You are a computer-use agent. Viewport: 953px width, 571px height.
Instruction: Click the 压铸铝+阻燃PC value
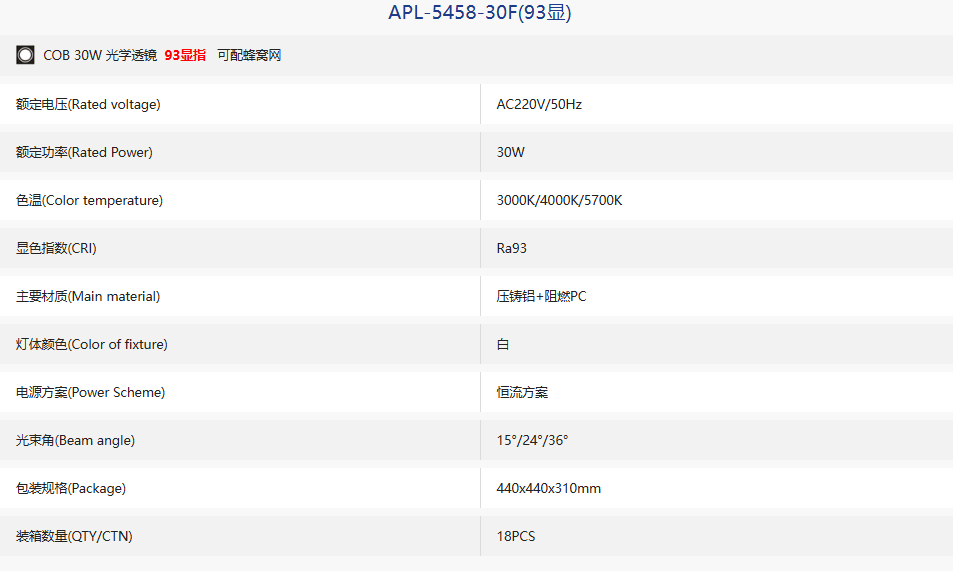pos(542,297)
